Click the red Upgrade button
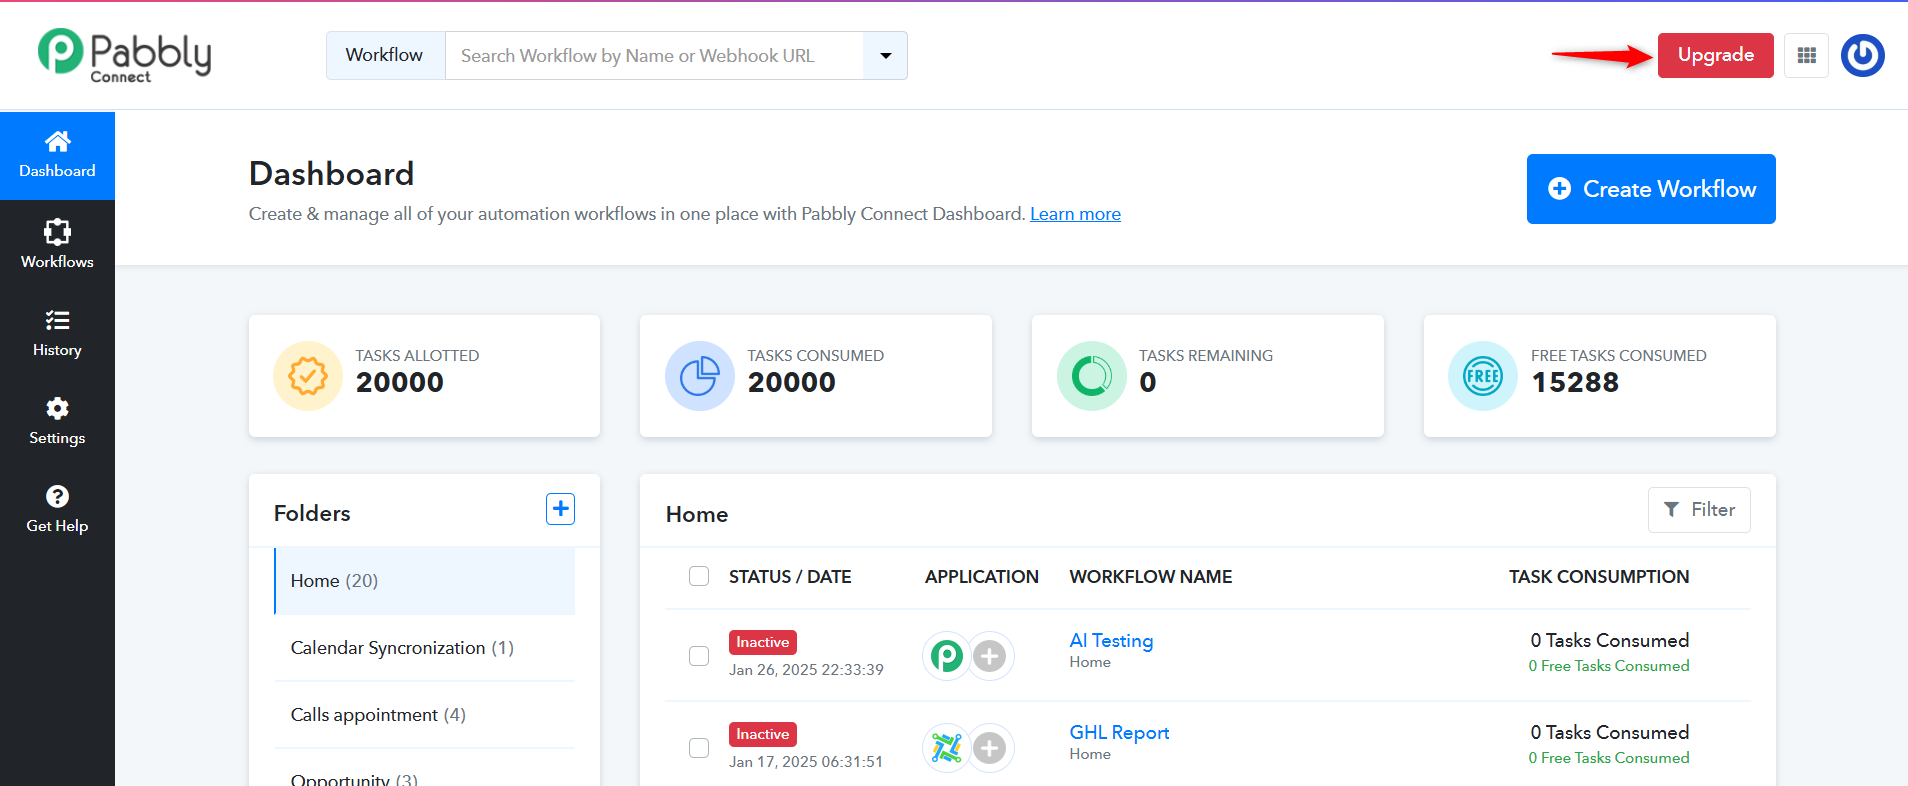This screenshot has width=1908, height=786. [x=1715, y=55]
